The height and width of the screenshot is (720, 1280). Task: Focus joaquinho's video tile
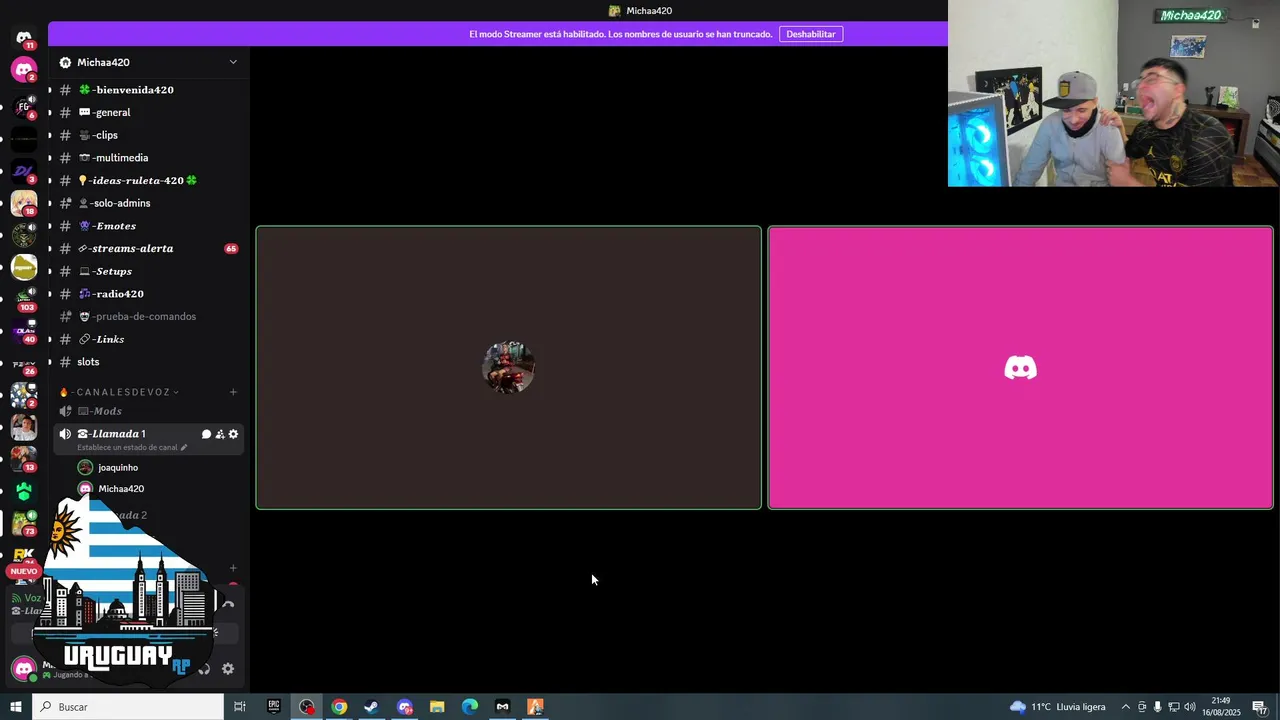[x=508, y=368]
